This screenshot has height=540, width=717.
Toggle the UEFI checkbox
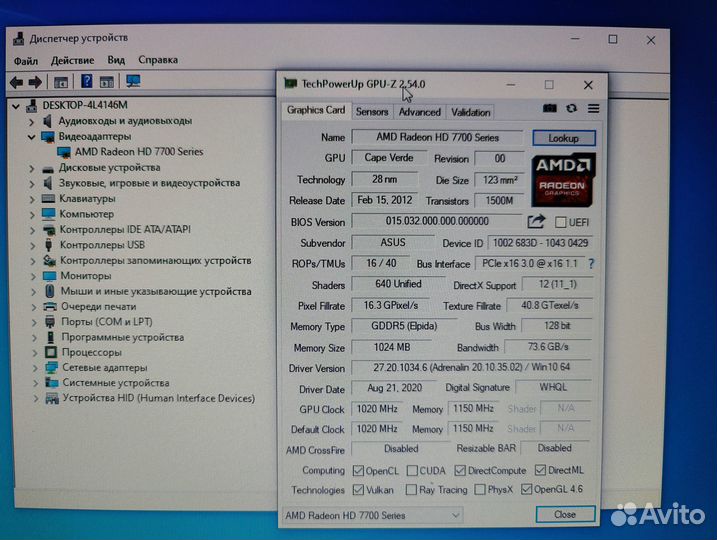pyautogui.click(x=560, y=223)
